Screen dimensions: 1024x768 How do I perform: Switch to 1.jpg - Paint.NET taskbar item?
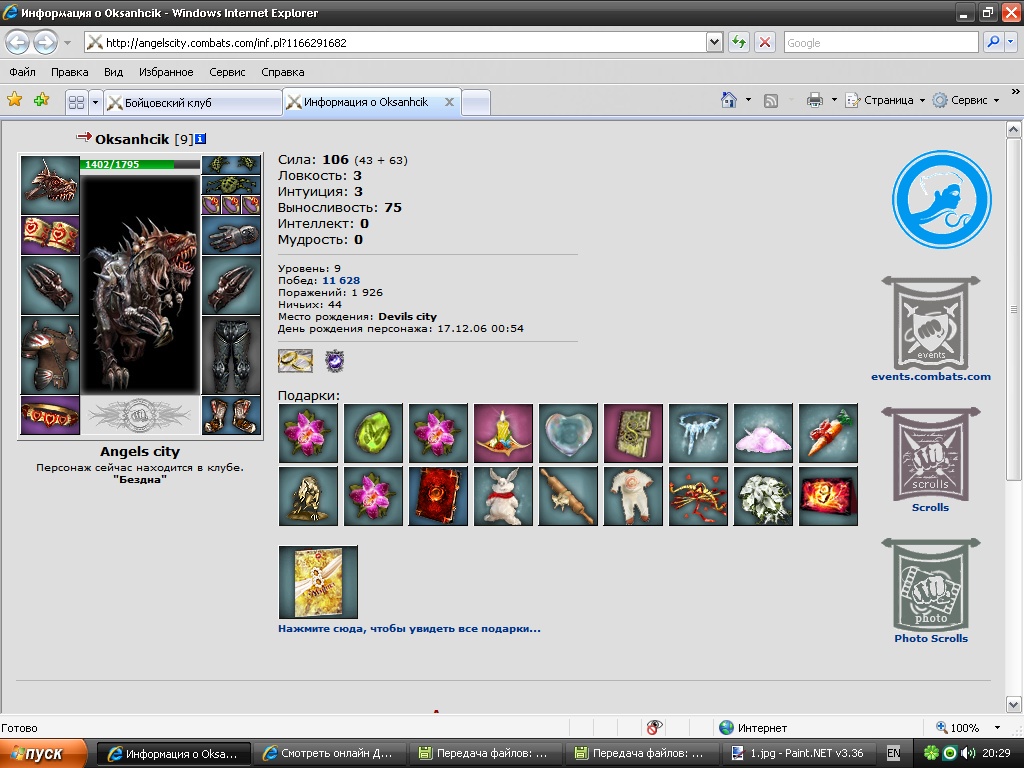(x=797, y=754)
